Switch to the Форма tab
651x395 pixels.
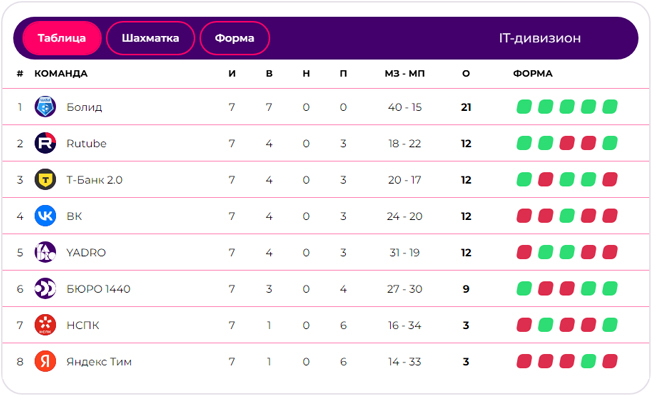[235, 38]
